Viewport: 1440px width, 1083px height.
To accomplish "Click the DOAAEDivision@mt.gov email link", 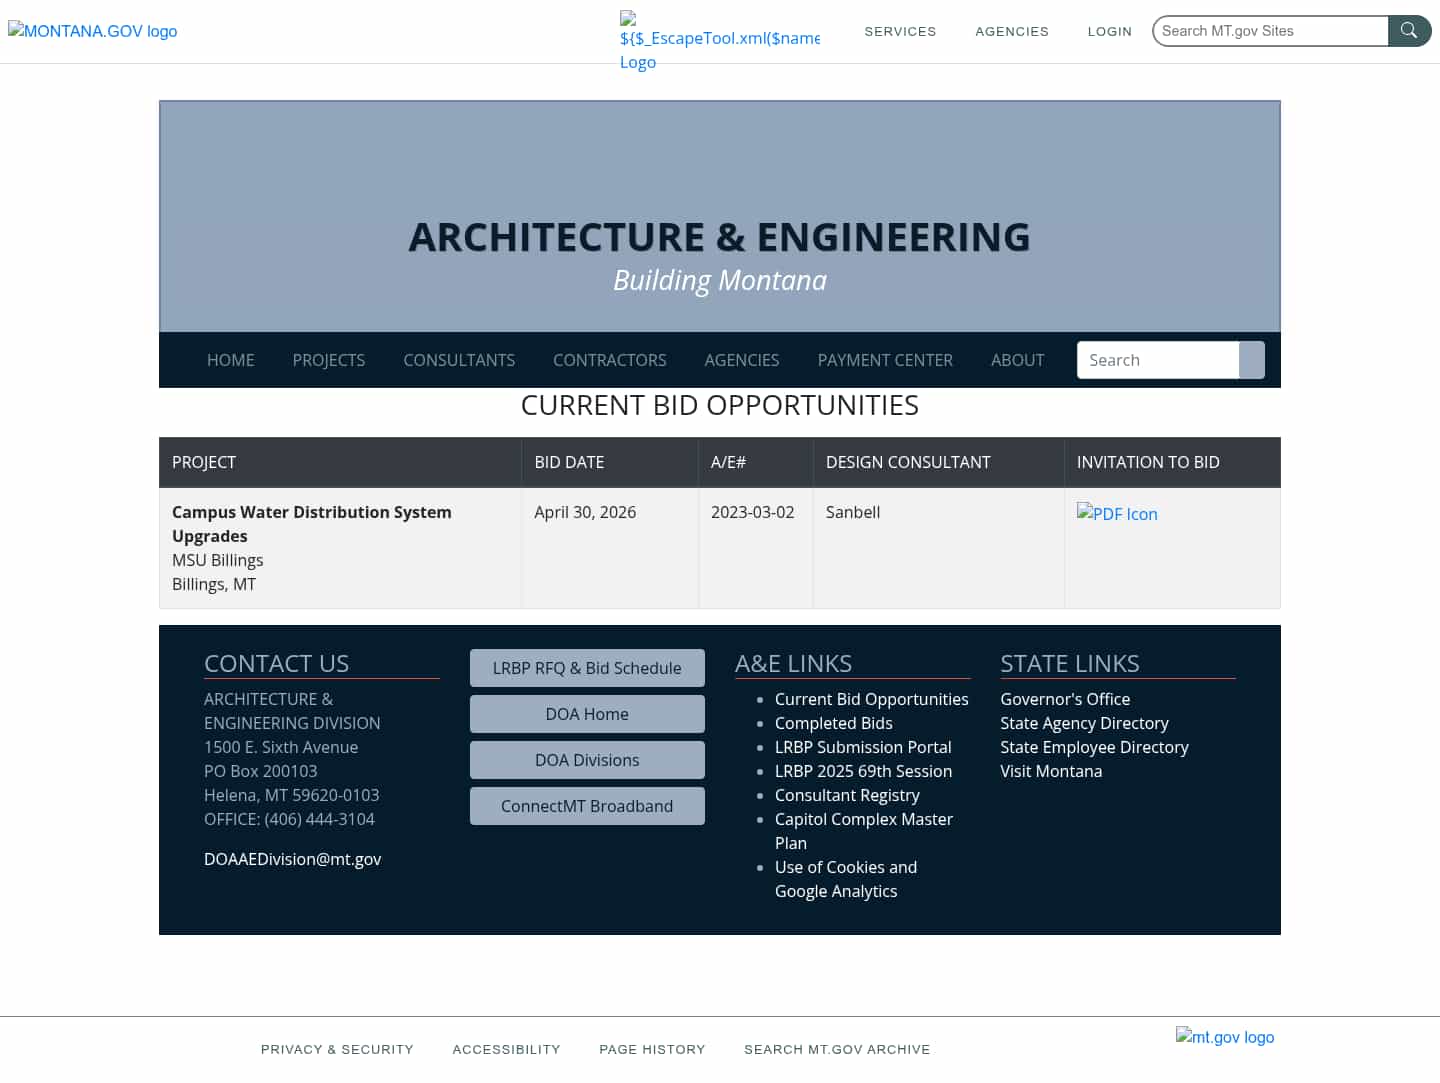I will click(293, 859).
